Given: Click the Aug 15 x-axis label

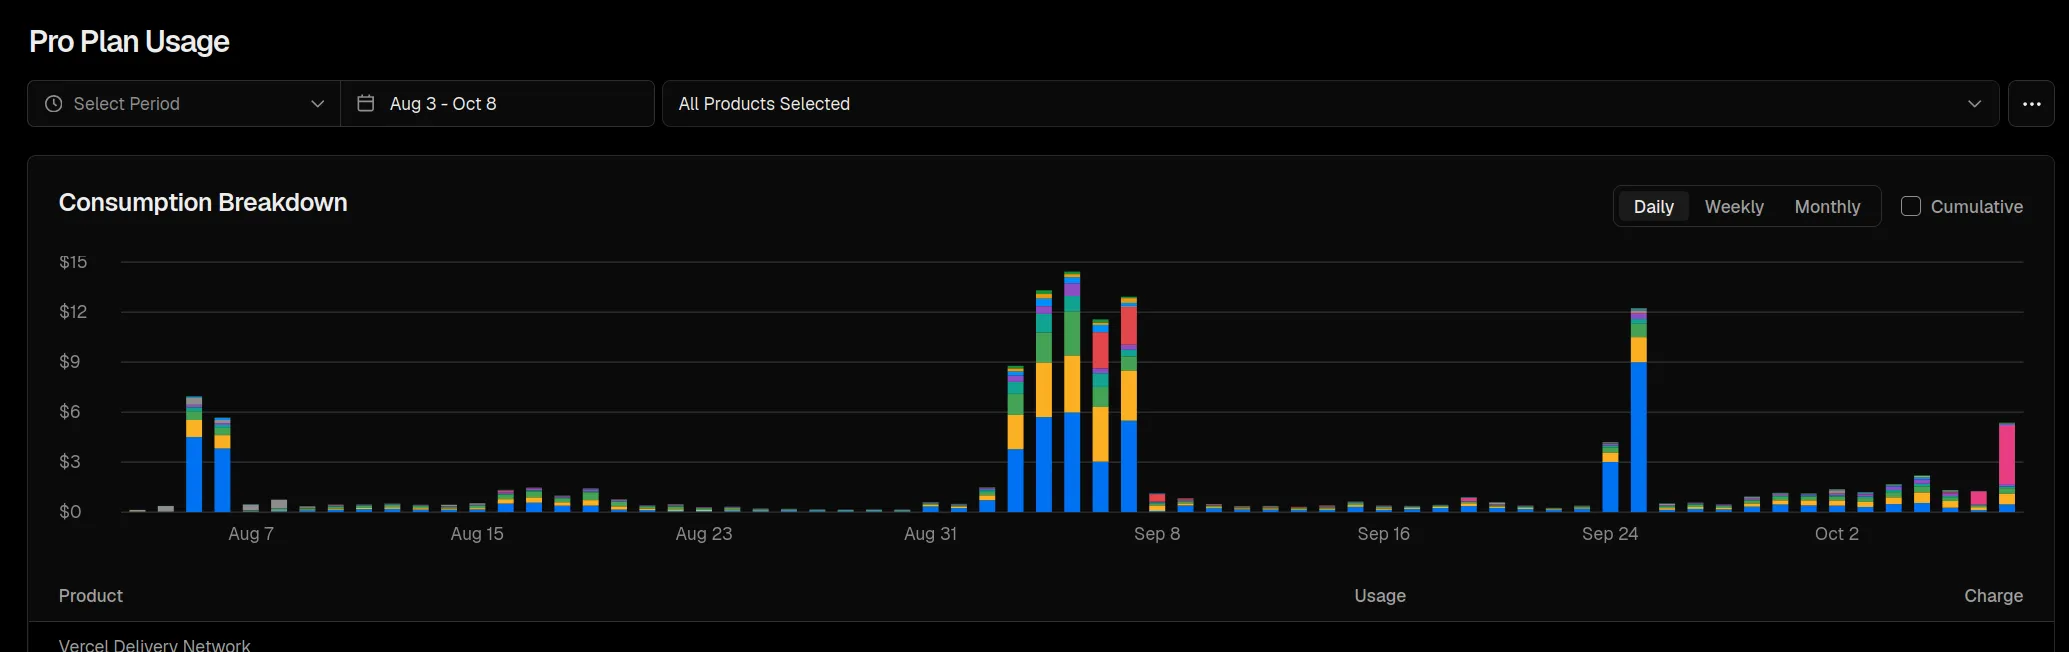Looking at the screenshot, I should point(477,534).
